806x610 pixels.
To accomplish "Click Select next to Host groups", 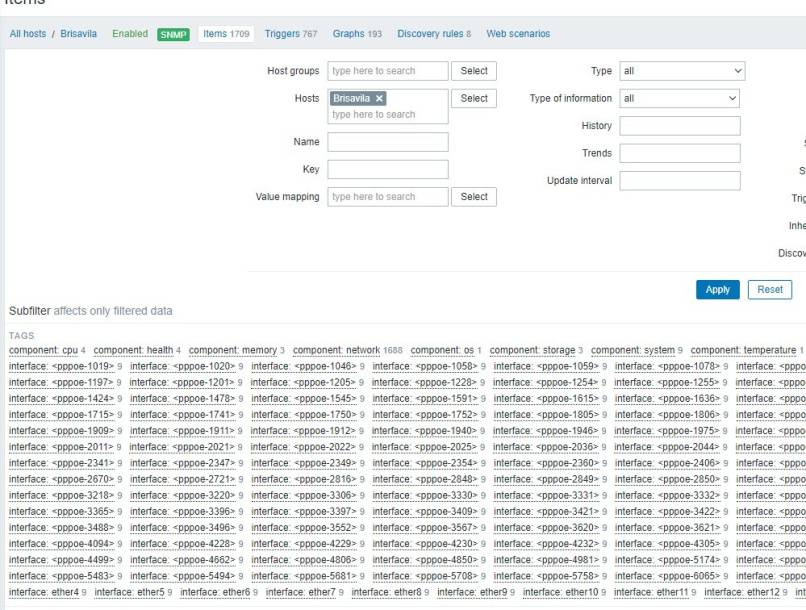I will coord(475,71).
